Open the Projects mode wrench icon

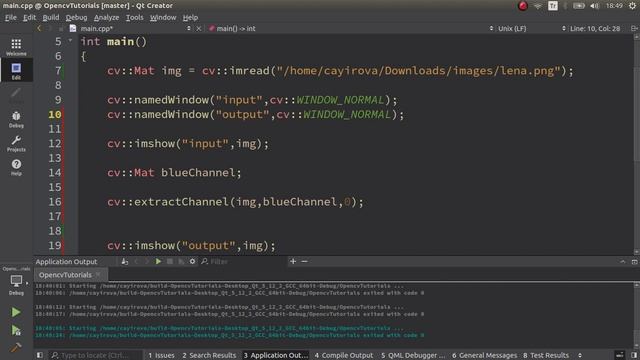coord(16,143)
